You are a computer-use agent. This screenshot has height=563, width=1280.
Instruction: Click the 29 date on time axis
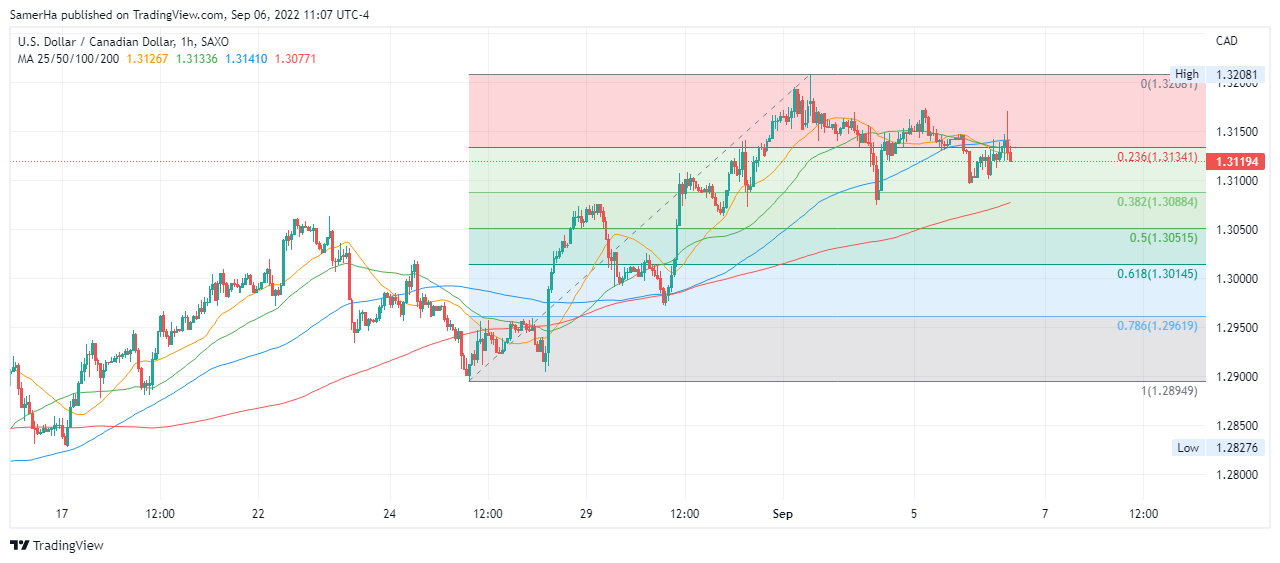(586, 514)
